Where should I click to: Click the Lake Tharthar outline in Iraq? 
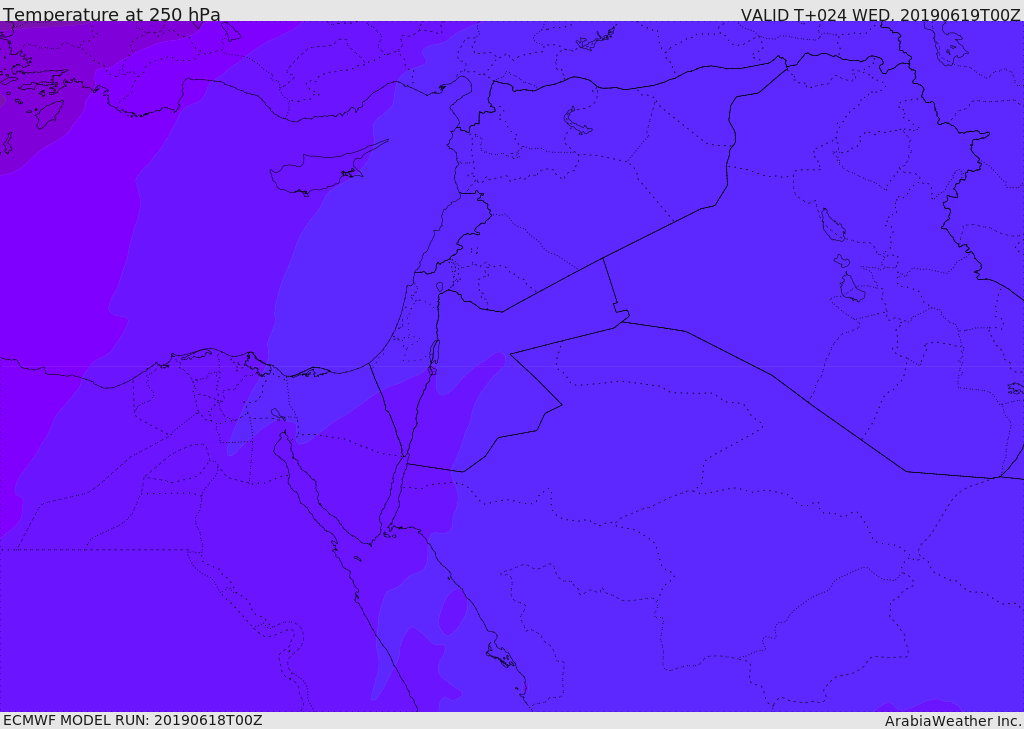(x=833, y=226)
